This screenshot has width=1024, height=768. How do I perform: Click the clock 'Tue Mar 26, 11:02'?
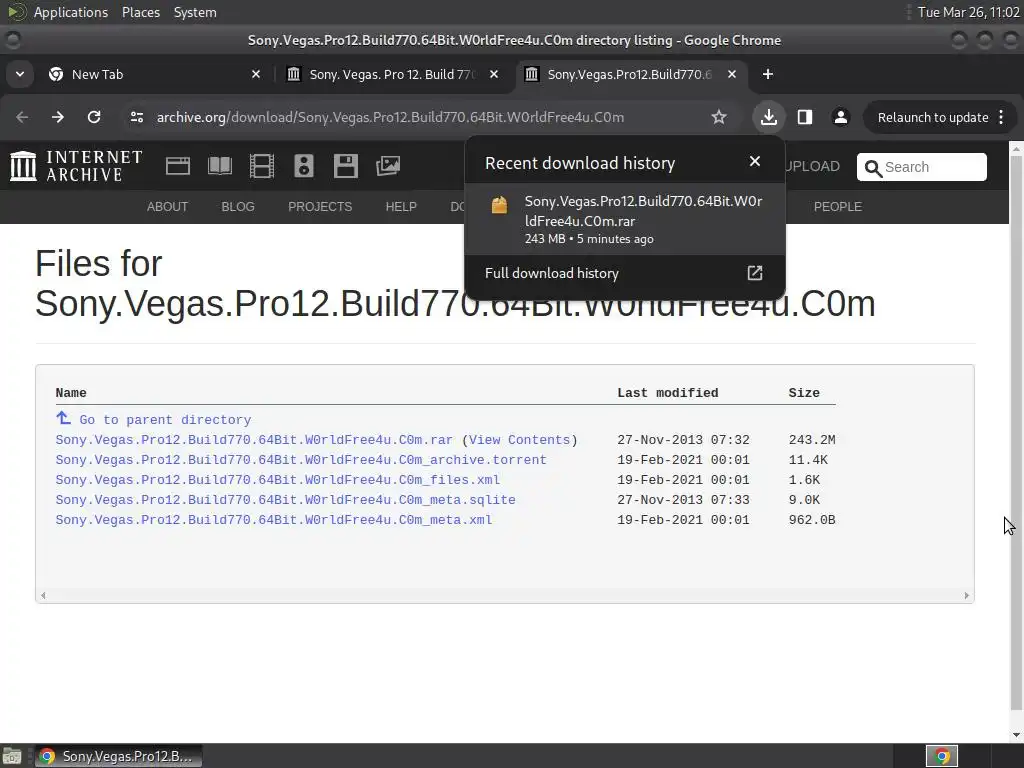(x=968, y=12)
